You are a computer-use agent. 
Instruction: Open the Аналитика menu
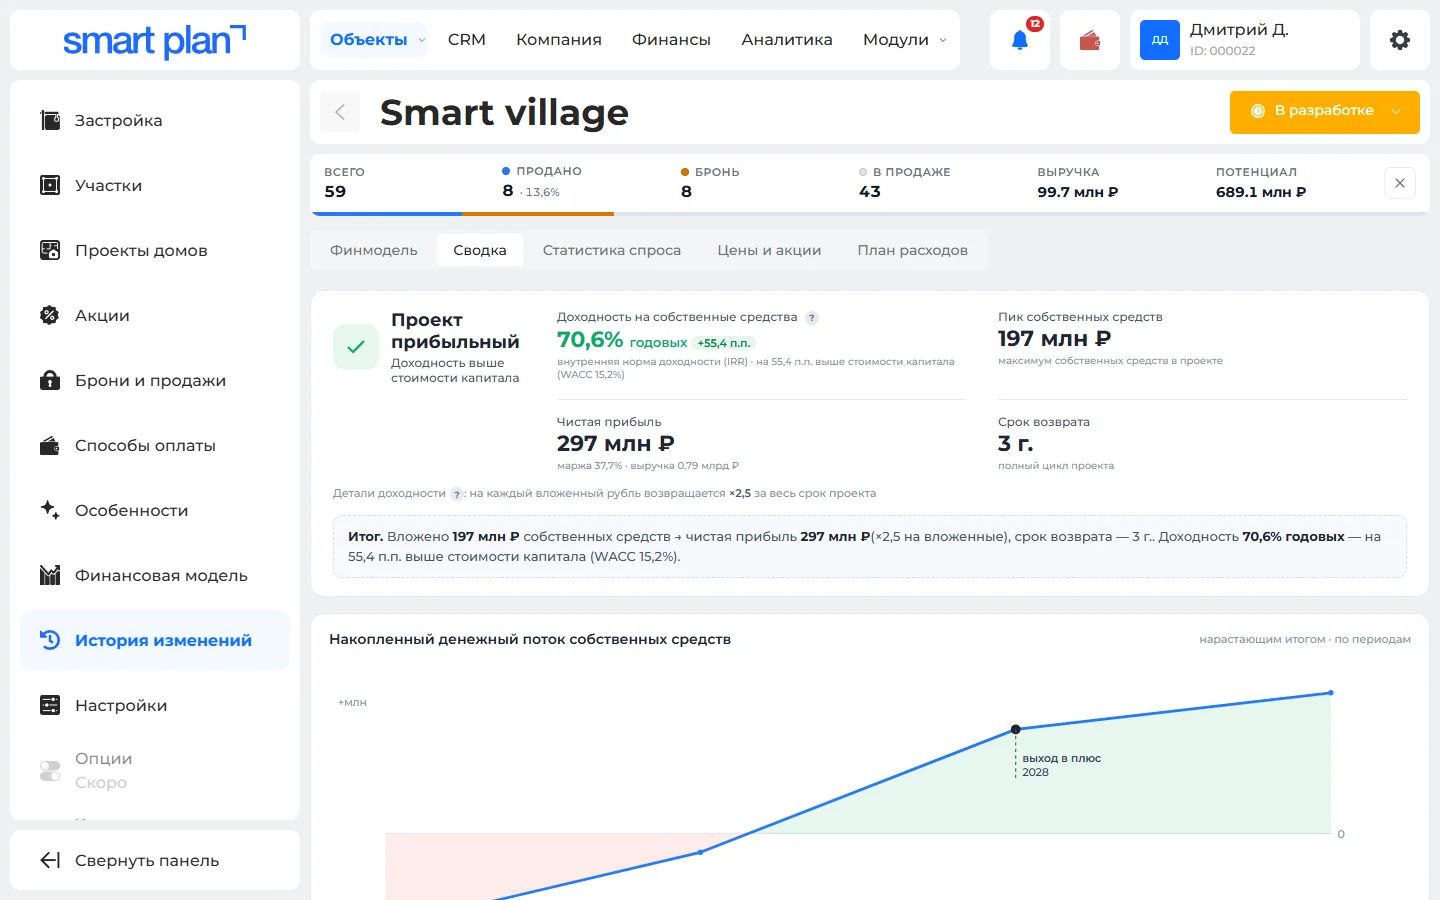pos(787,40)
